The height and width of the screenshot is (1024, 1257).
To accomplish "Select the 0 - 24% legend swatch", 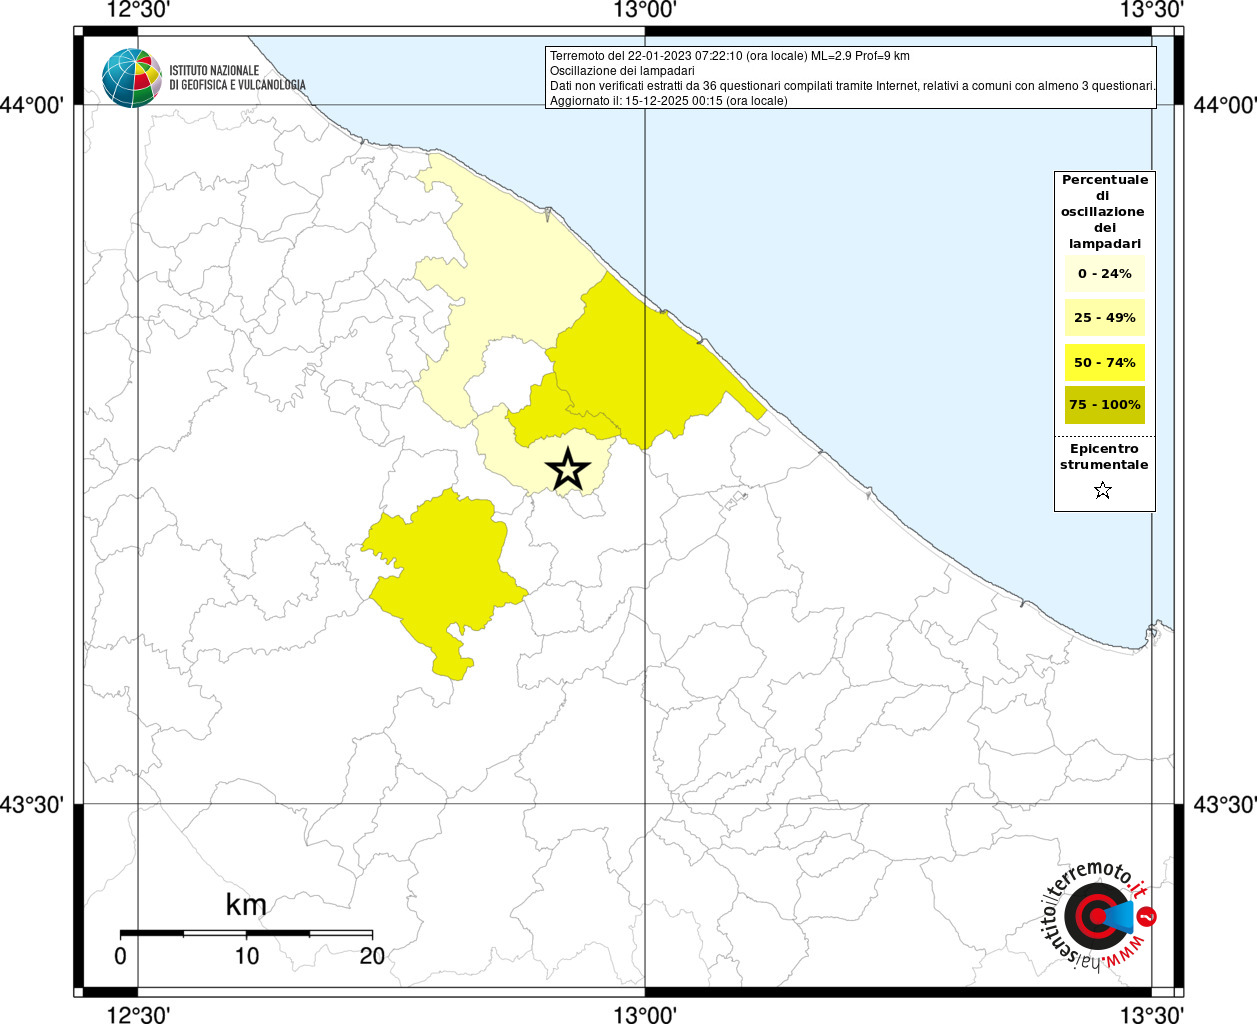I will [x=1104, y=273].
